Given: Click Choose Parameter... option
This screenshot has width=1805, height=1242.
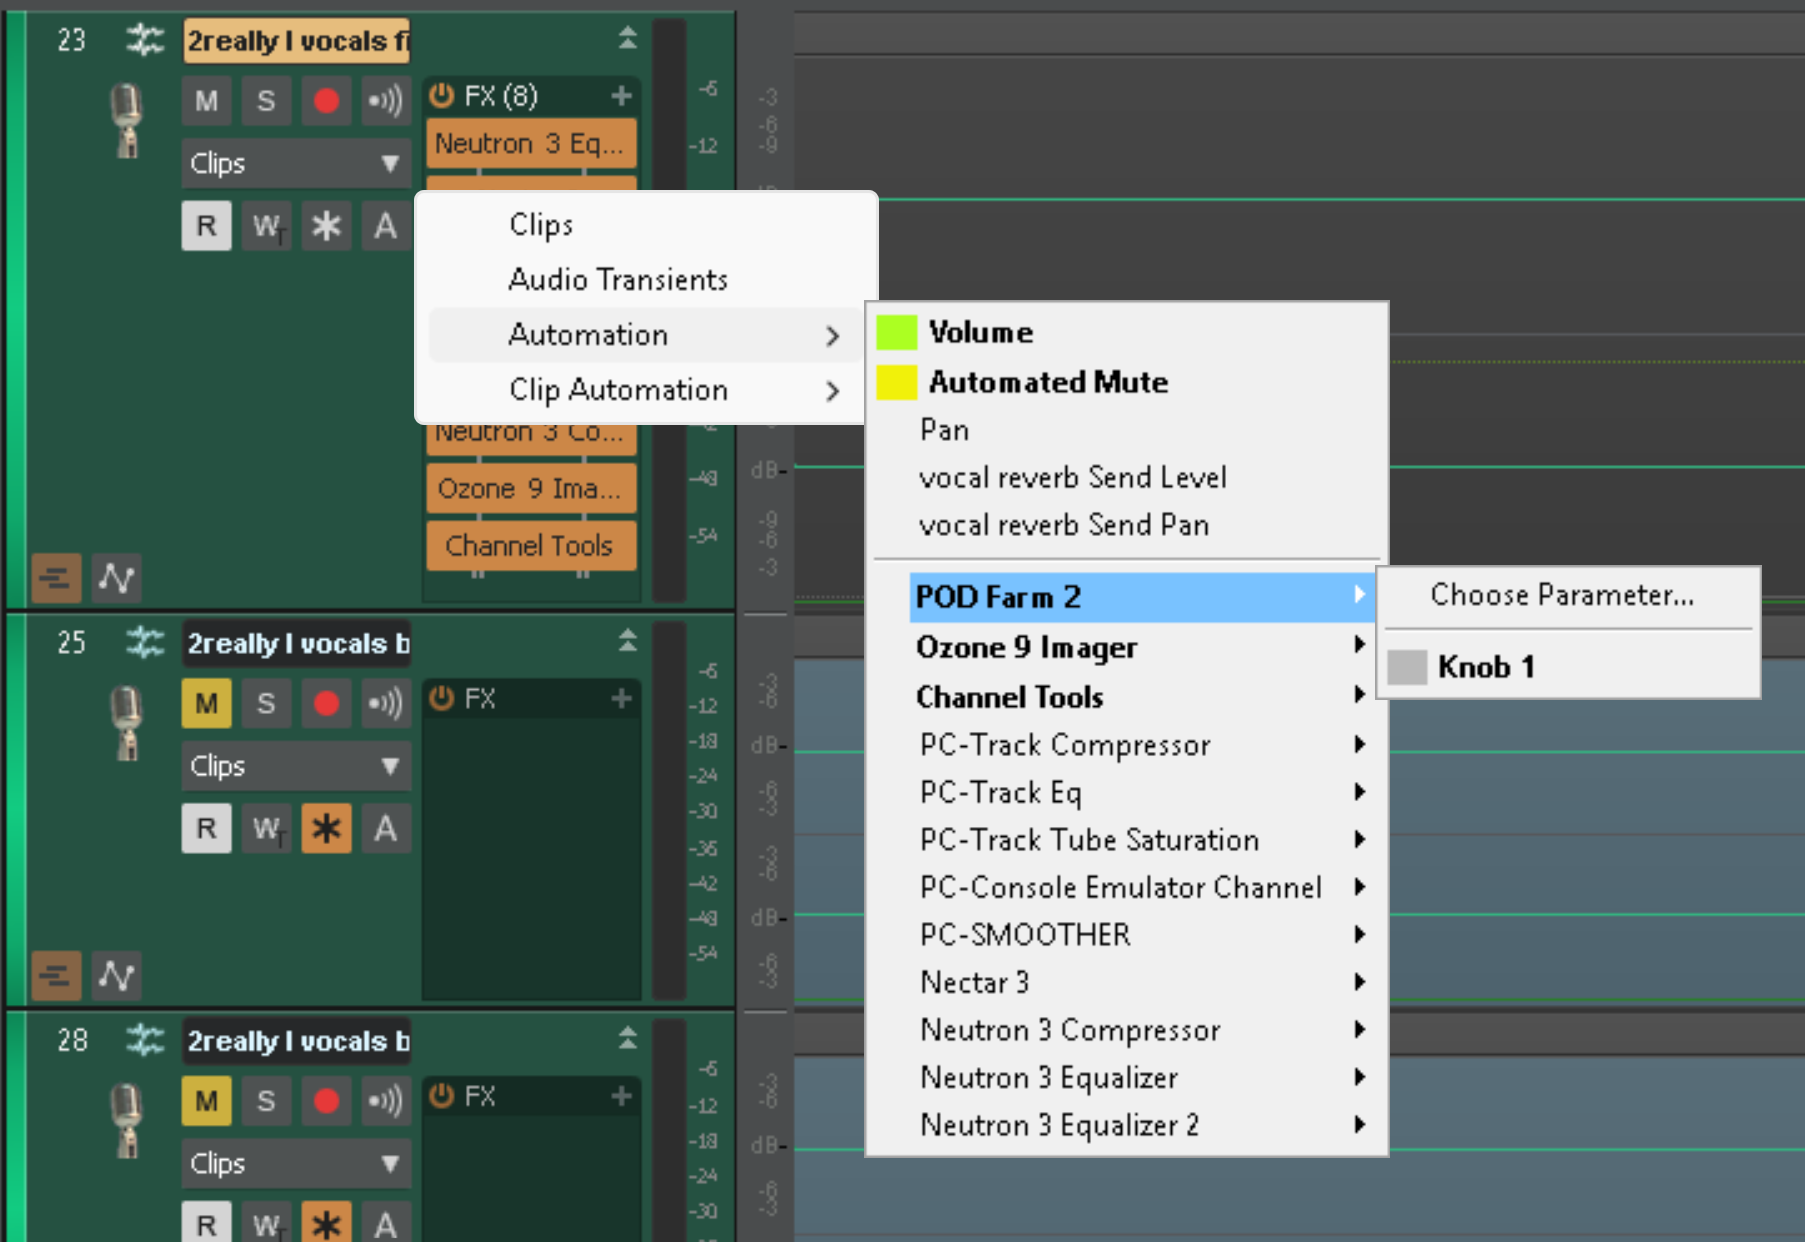Looking at the screenshot, I should (1568, 596).
